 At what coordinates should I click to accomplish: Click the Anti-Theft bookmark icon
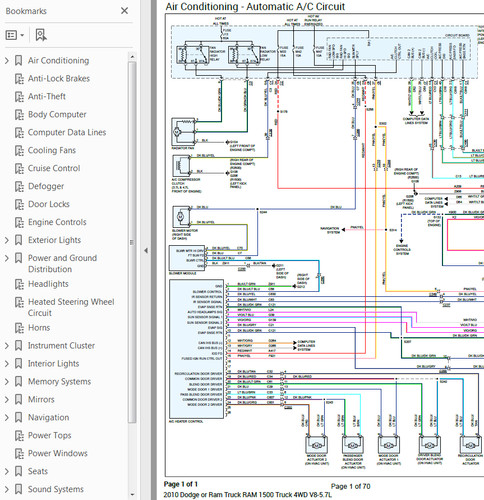pyautogui.click(x=19, y=97)
